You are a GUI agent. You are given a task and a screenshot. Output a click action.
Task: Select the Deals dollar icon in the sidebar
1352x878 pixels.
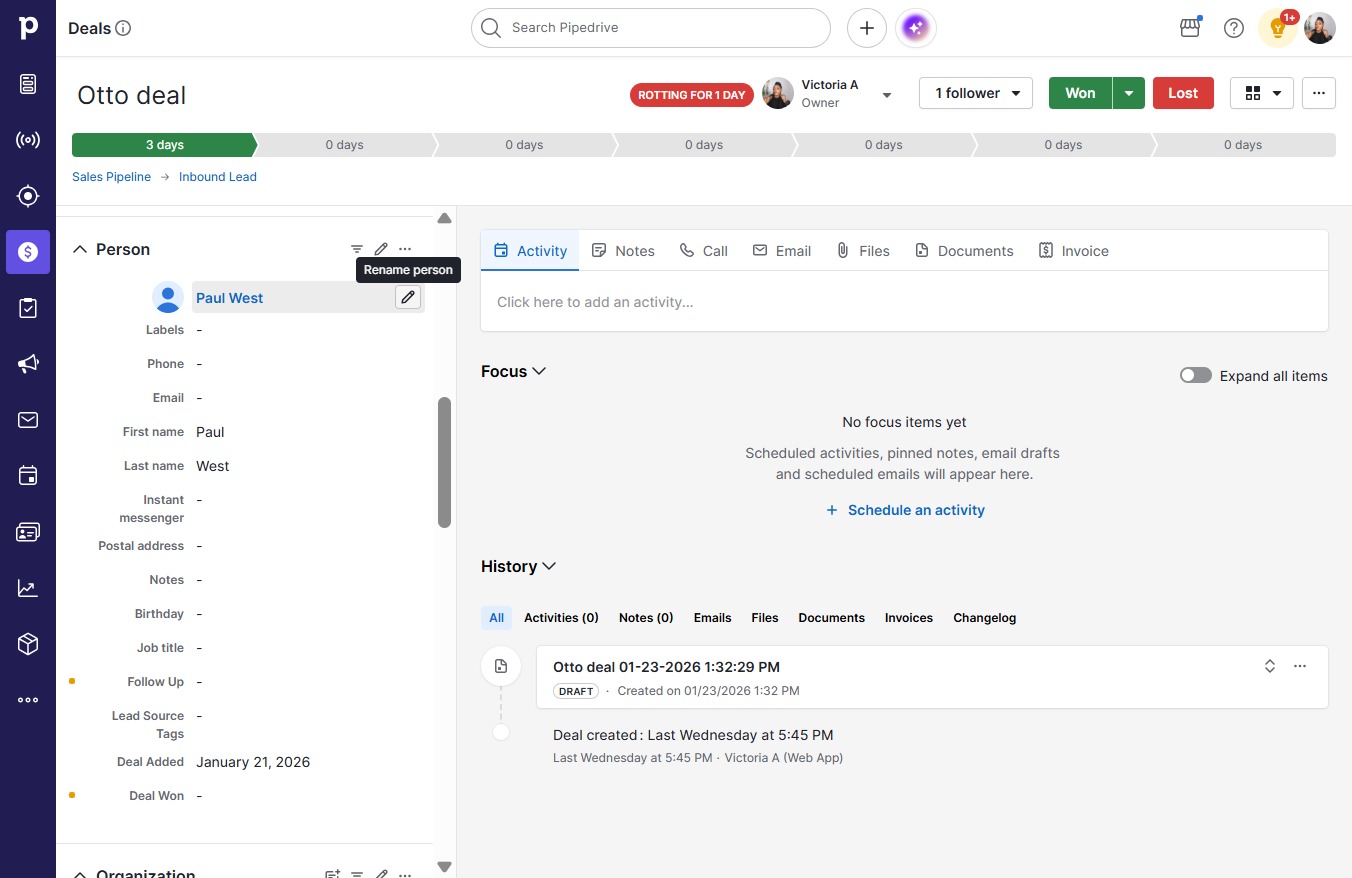point(28,252)
